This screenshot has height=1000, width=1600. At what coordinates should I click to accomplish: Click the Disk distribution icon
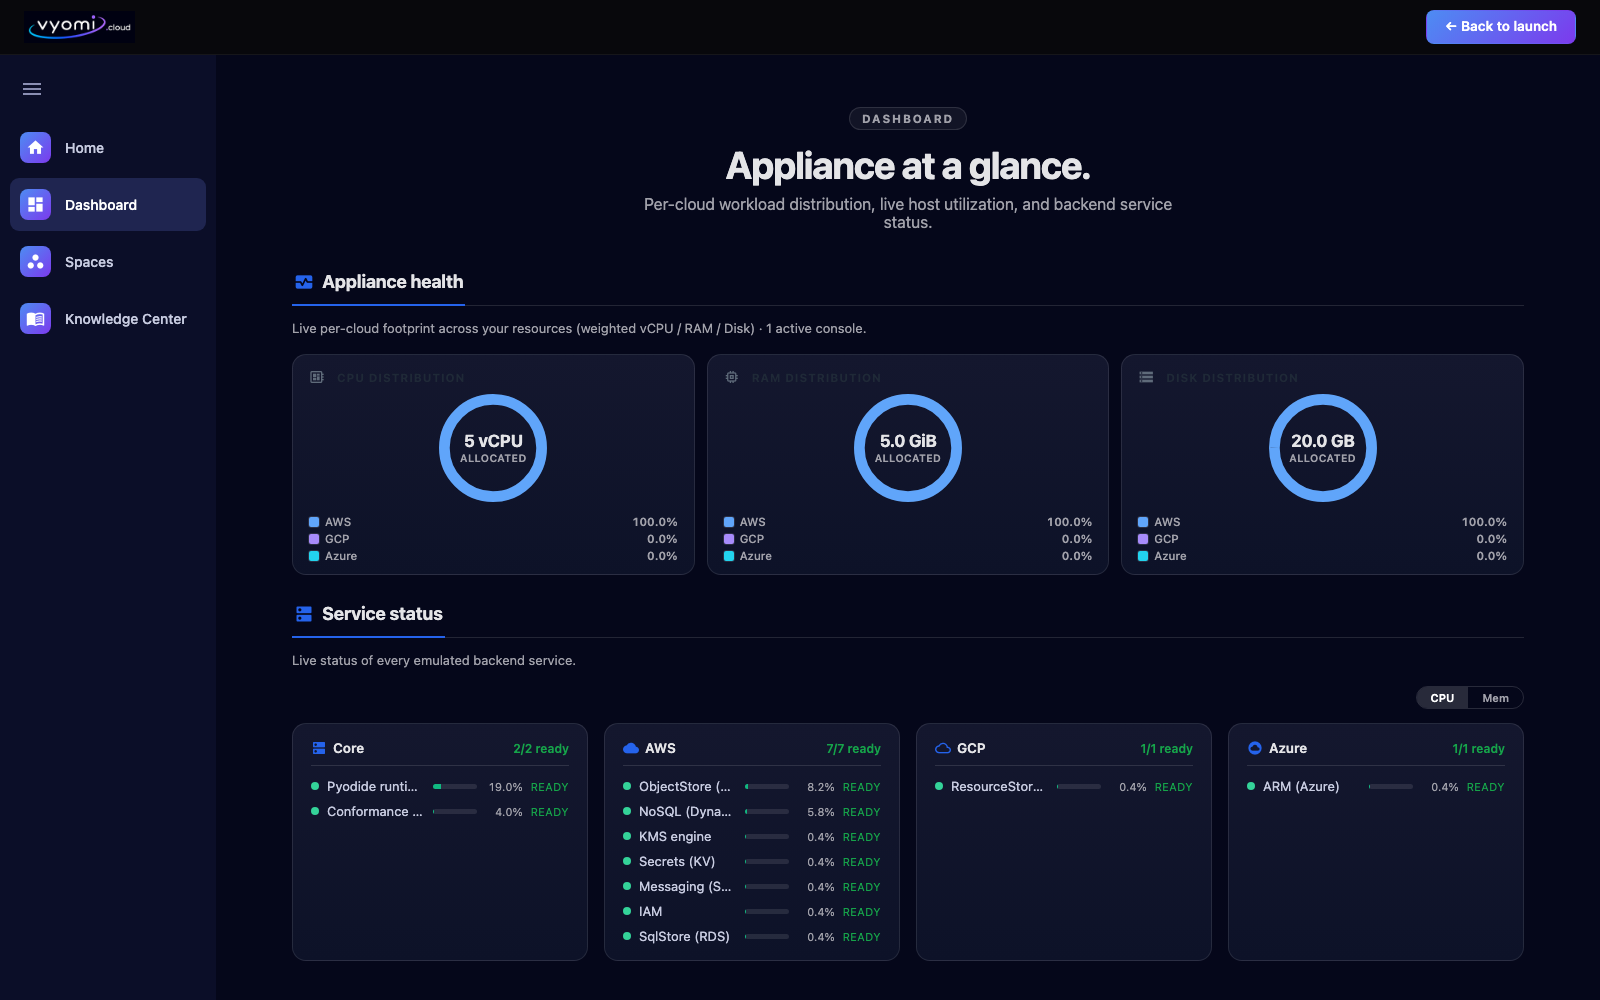click(1146, 377)
